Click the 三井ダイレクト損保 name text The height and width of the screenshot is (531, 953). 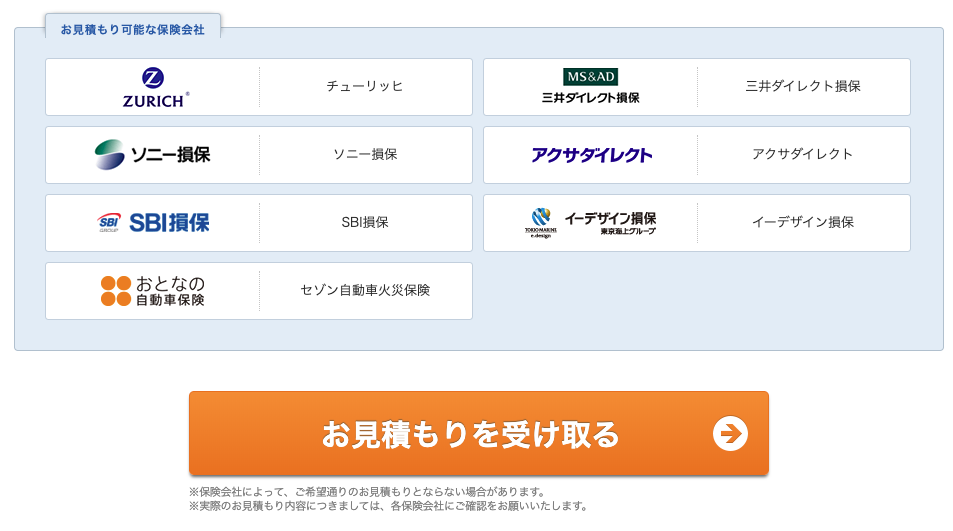803,86
